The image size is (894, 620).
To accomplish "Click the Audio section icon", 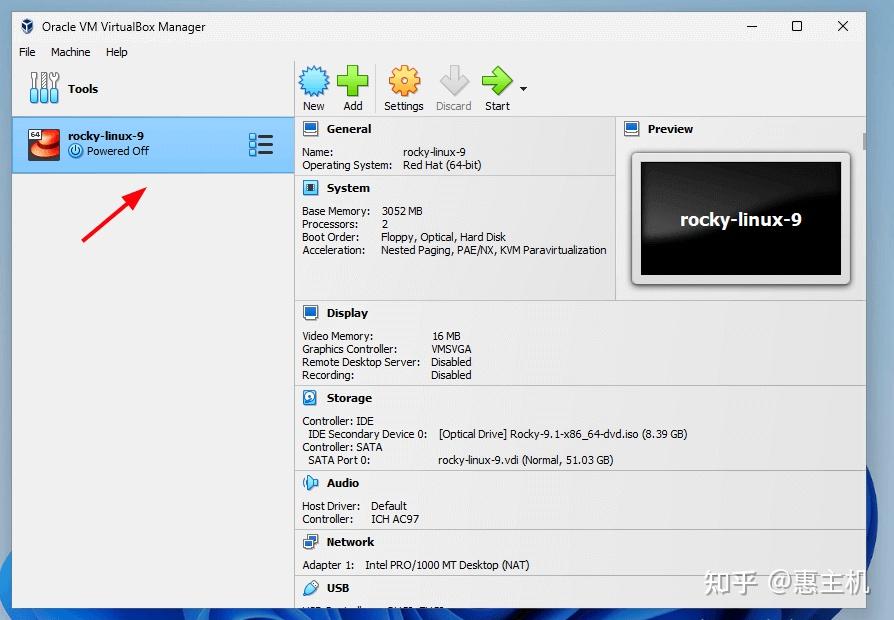I will click(x=310, y=482).
